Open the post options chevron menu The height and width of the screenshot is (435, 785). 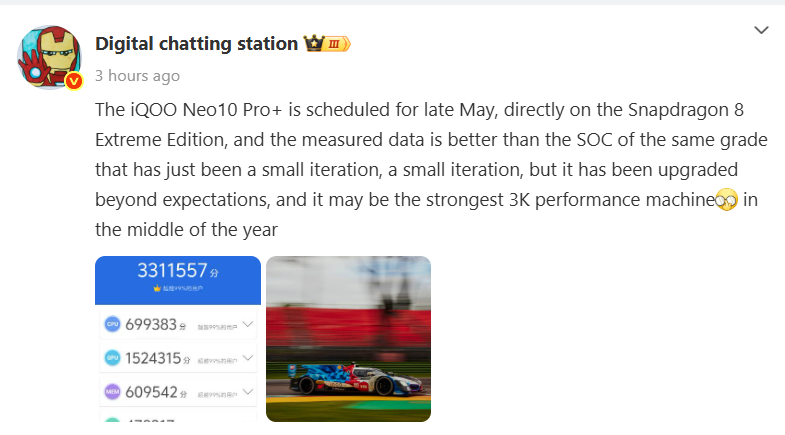pyautogui.click(x=762, y=31)
